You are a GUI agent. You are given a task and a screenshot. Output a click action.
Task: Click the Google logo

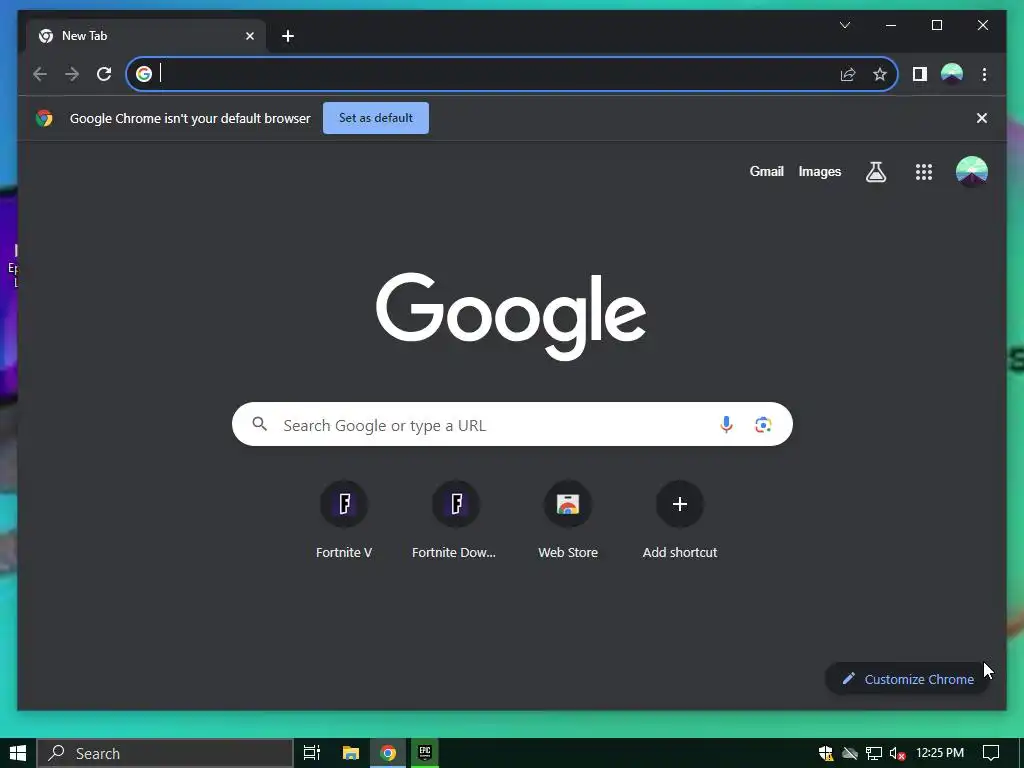coord(511,315)
